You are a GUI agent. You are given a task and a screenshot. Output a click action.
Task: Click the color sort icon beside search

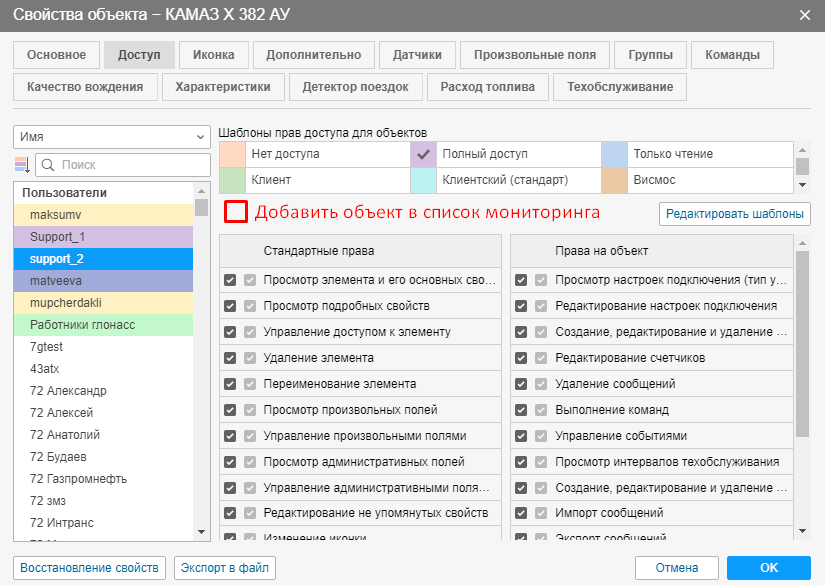pos(23,165)
